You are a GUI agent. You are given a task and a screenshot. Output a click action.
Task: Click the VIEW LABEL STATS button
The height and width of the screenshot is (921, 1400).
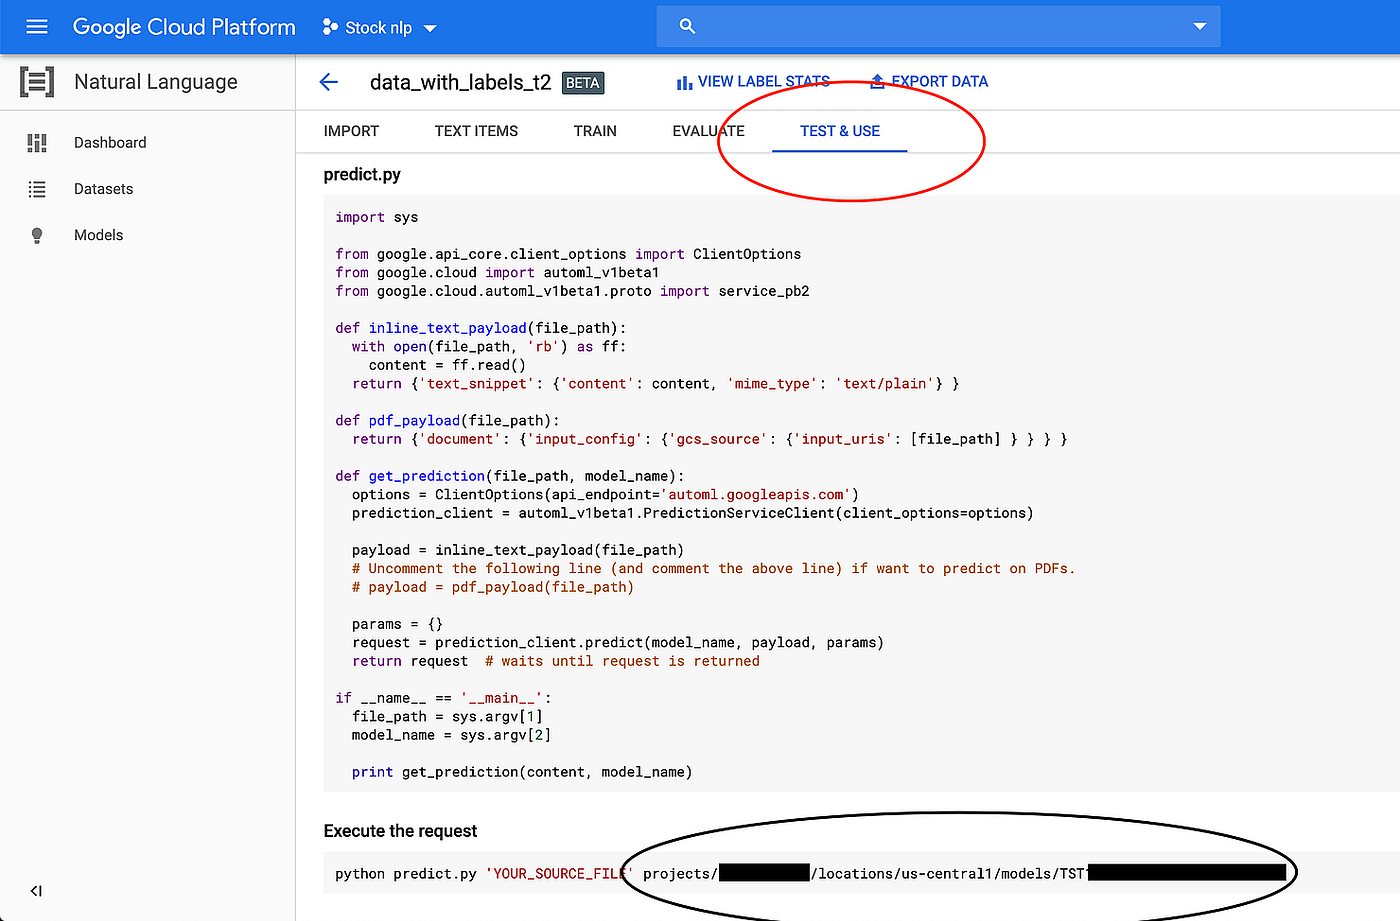pyautogui.click(x=753, y=81)
